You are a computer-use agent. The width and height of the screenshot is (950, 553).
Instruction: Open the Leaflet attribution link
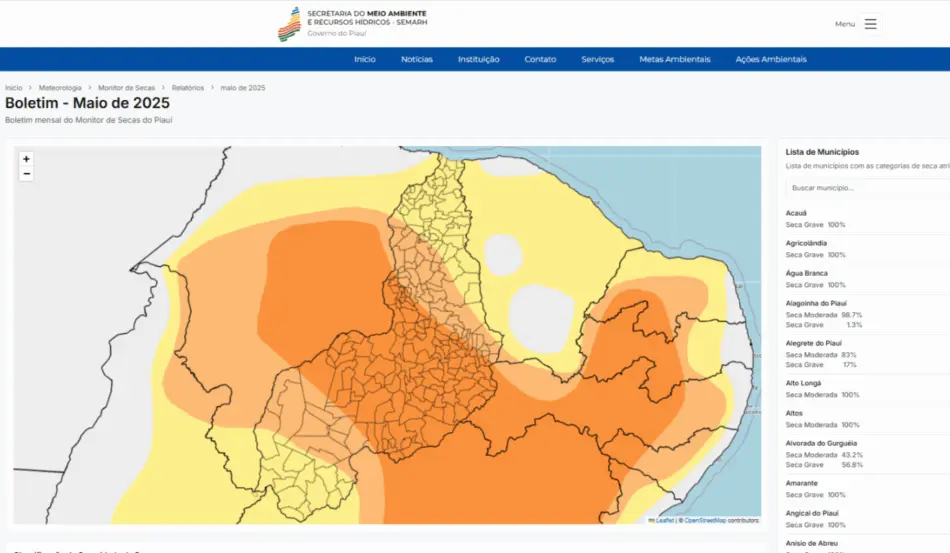tap(664, 520)
